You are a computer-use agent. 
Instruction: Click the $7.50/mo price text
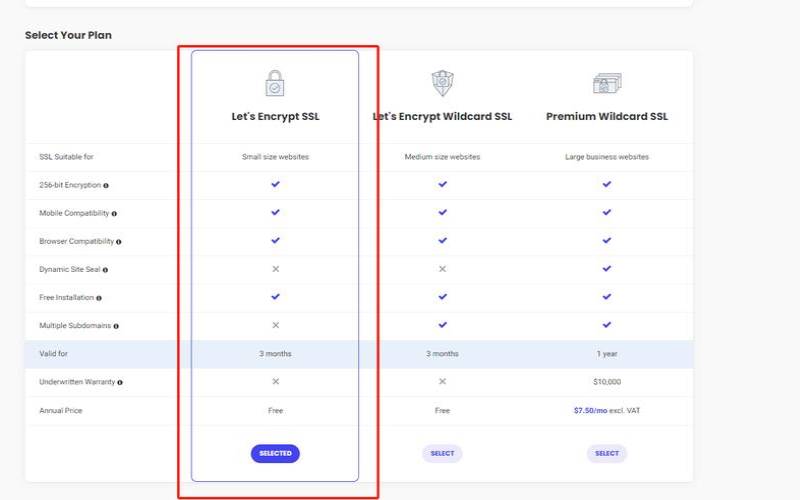591,410
